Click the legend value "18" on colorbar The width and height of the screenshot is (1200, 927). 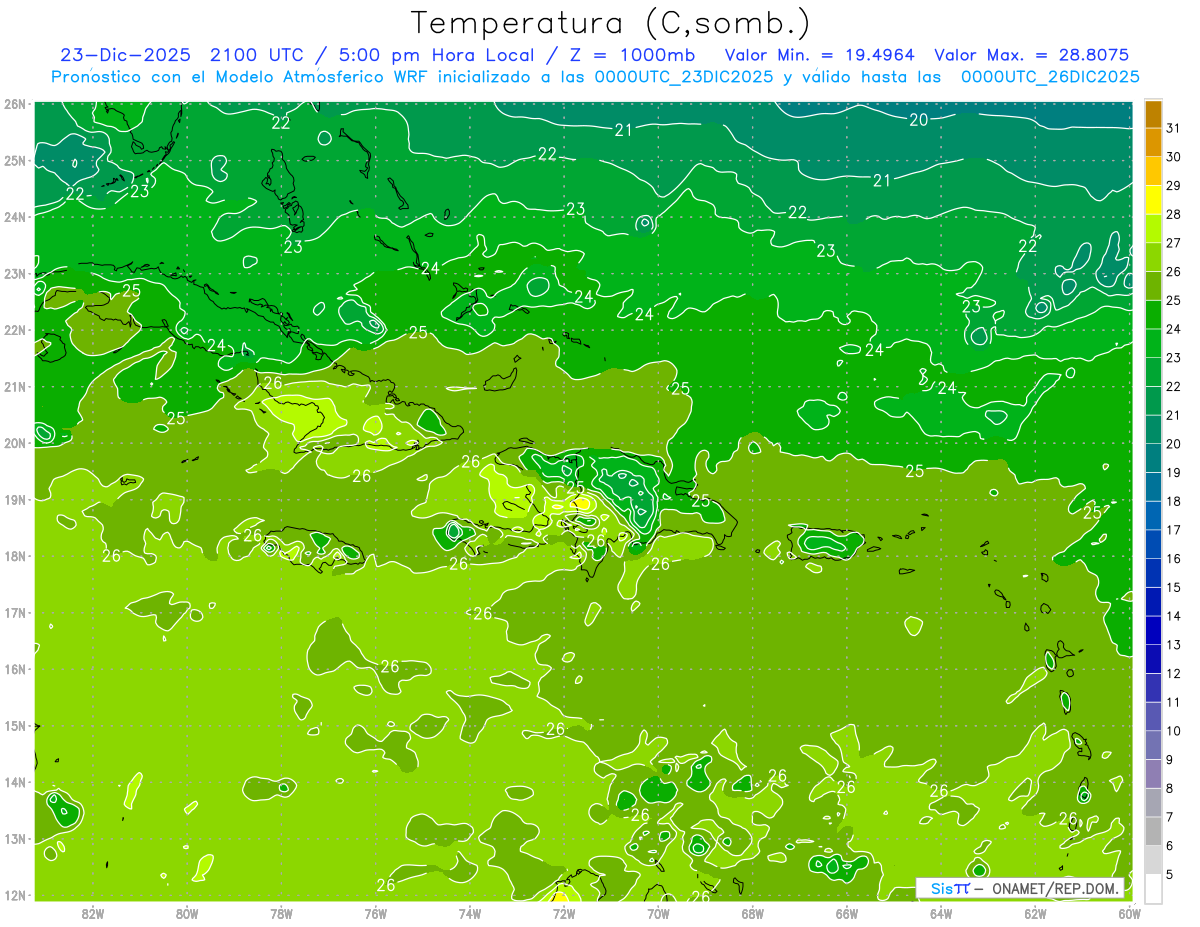[x=1174, y=501]
